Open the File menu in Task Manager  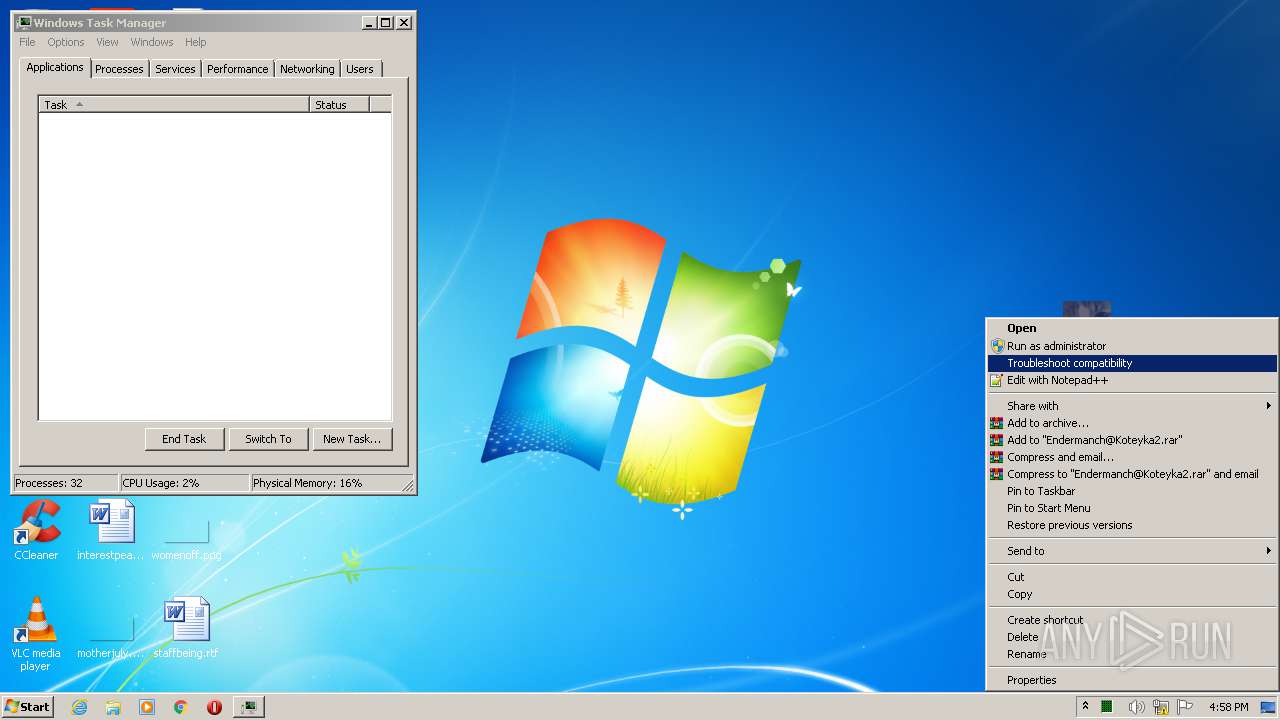27,42
